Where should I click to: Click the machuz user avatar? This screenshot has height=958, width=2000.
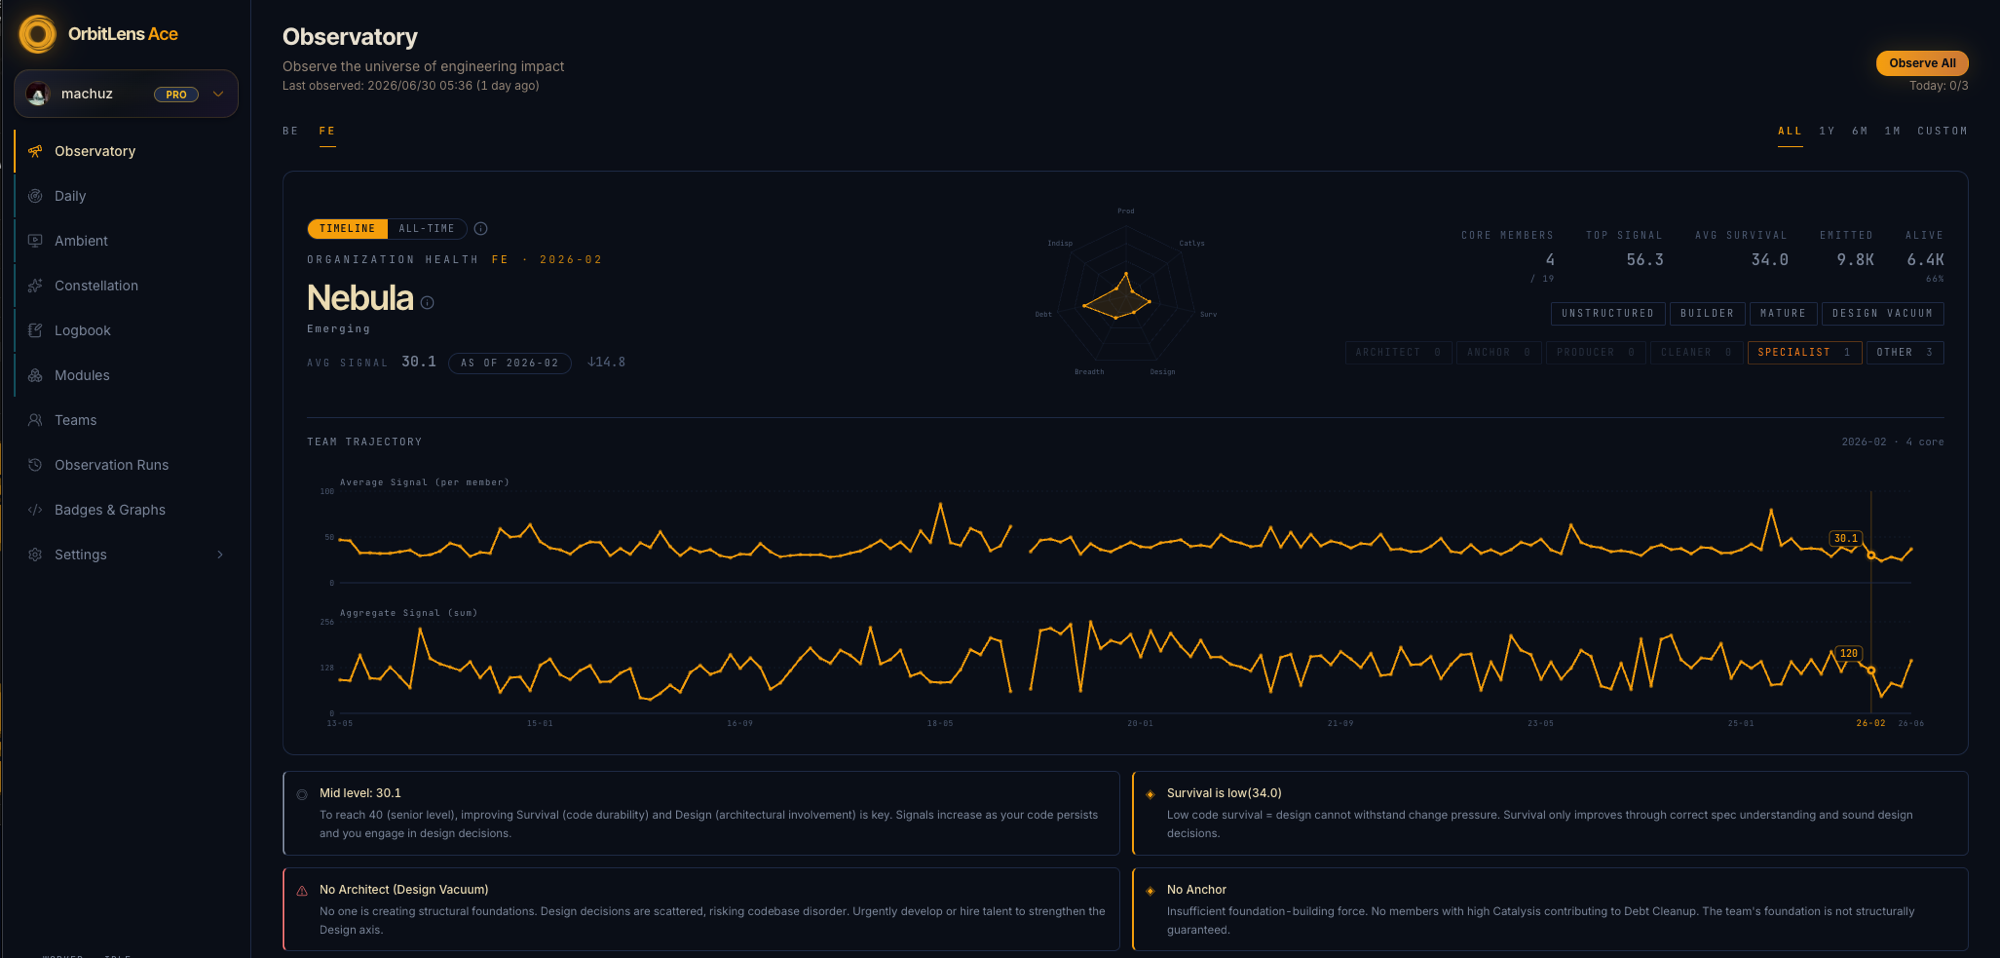[x=38, y=94]
